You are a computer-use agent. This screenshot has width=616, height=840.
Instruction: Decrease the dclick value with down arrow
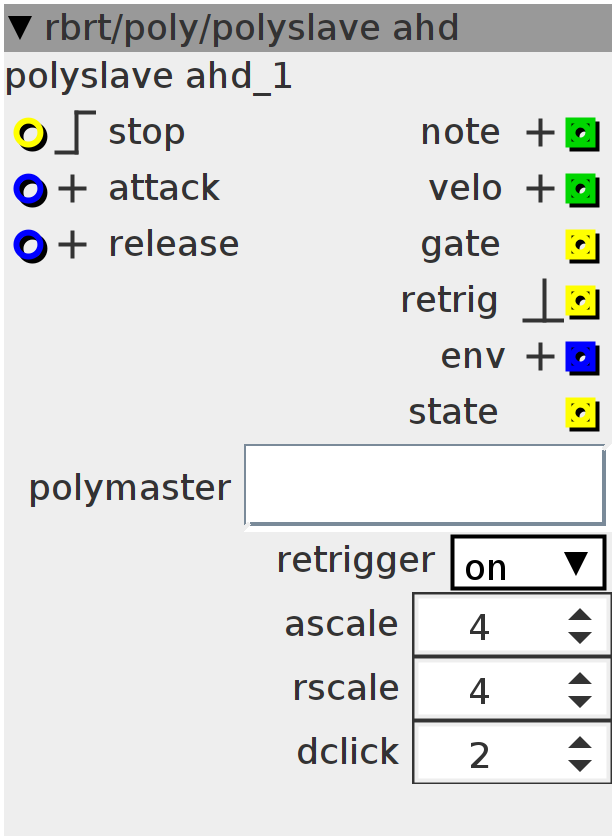click(580, 766)
